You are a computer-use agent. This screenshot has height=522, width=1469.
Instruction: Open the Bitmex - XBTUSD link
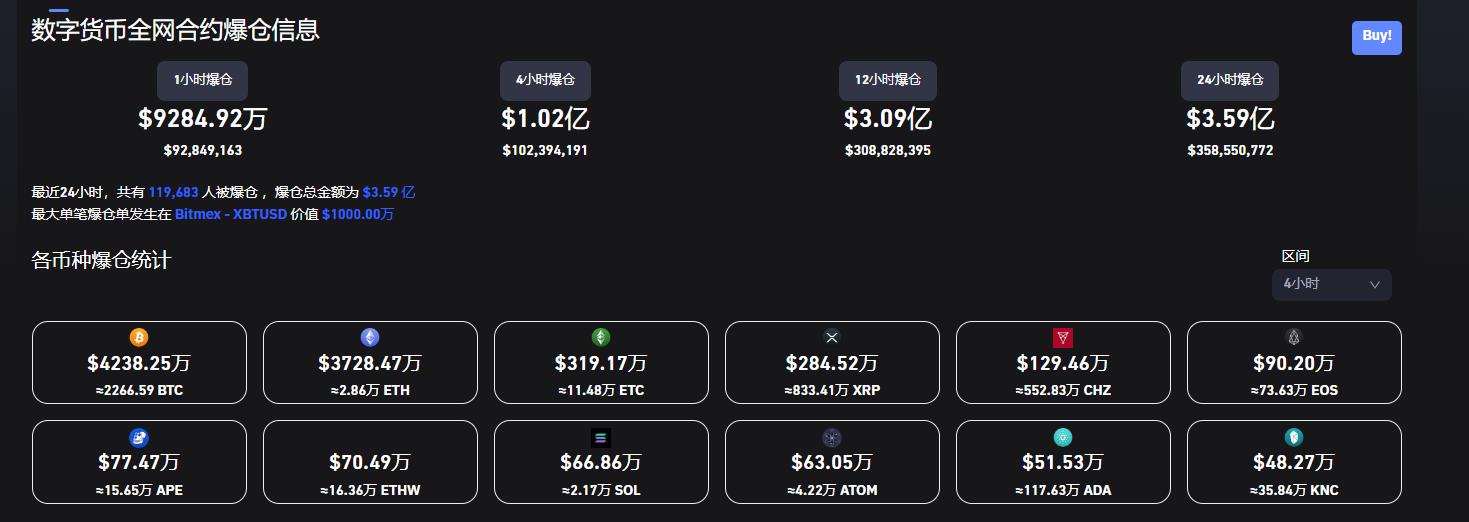pos(231,214)
